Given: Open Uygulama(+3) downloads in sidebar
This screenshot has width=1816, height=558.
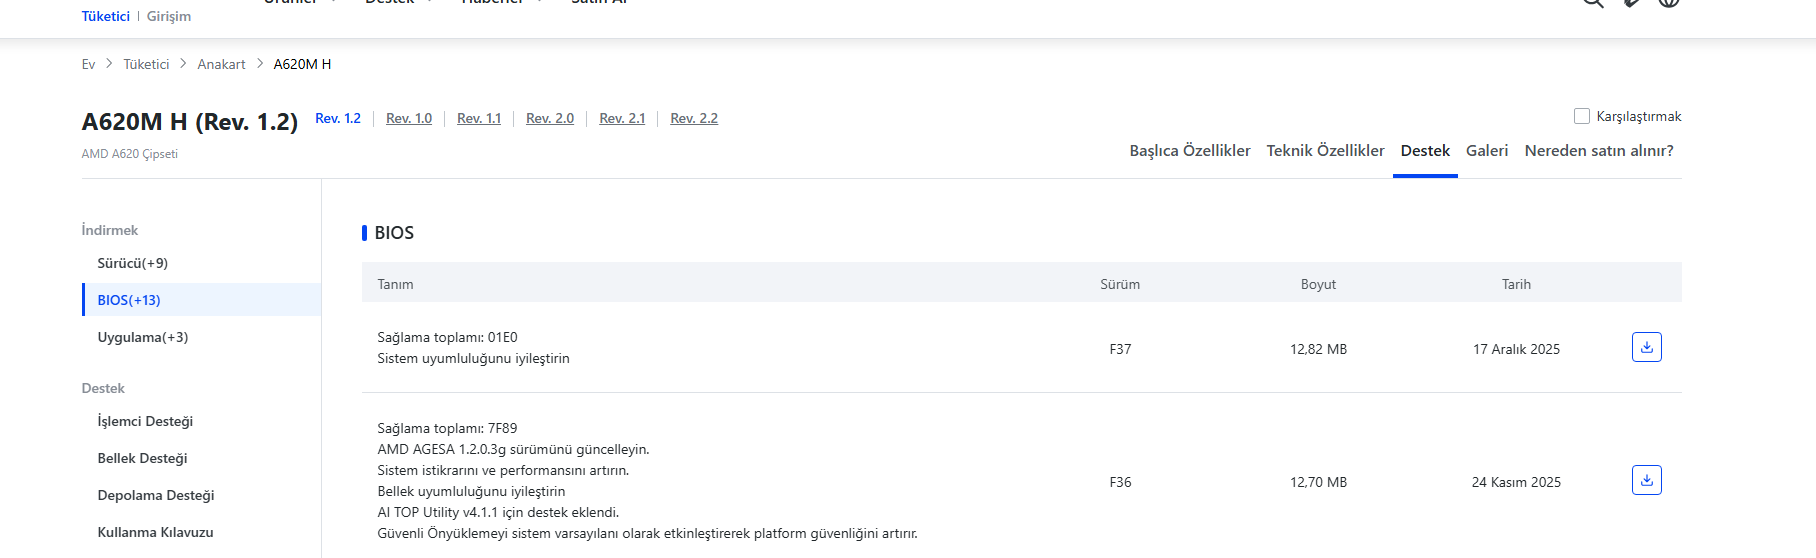Looking at the screenshot, I should pyautogui.click(x=143, y=337).
